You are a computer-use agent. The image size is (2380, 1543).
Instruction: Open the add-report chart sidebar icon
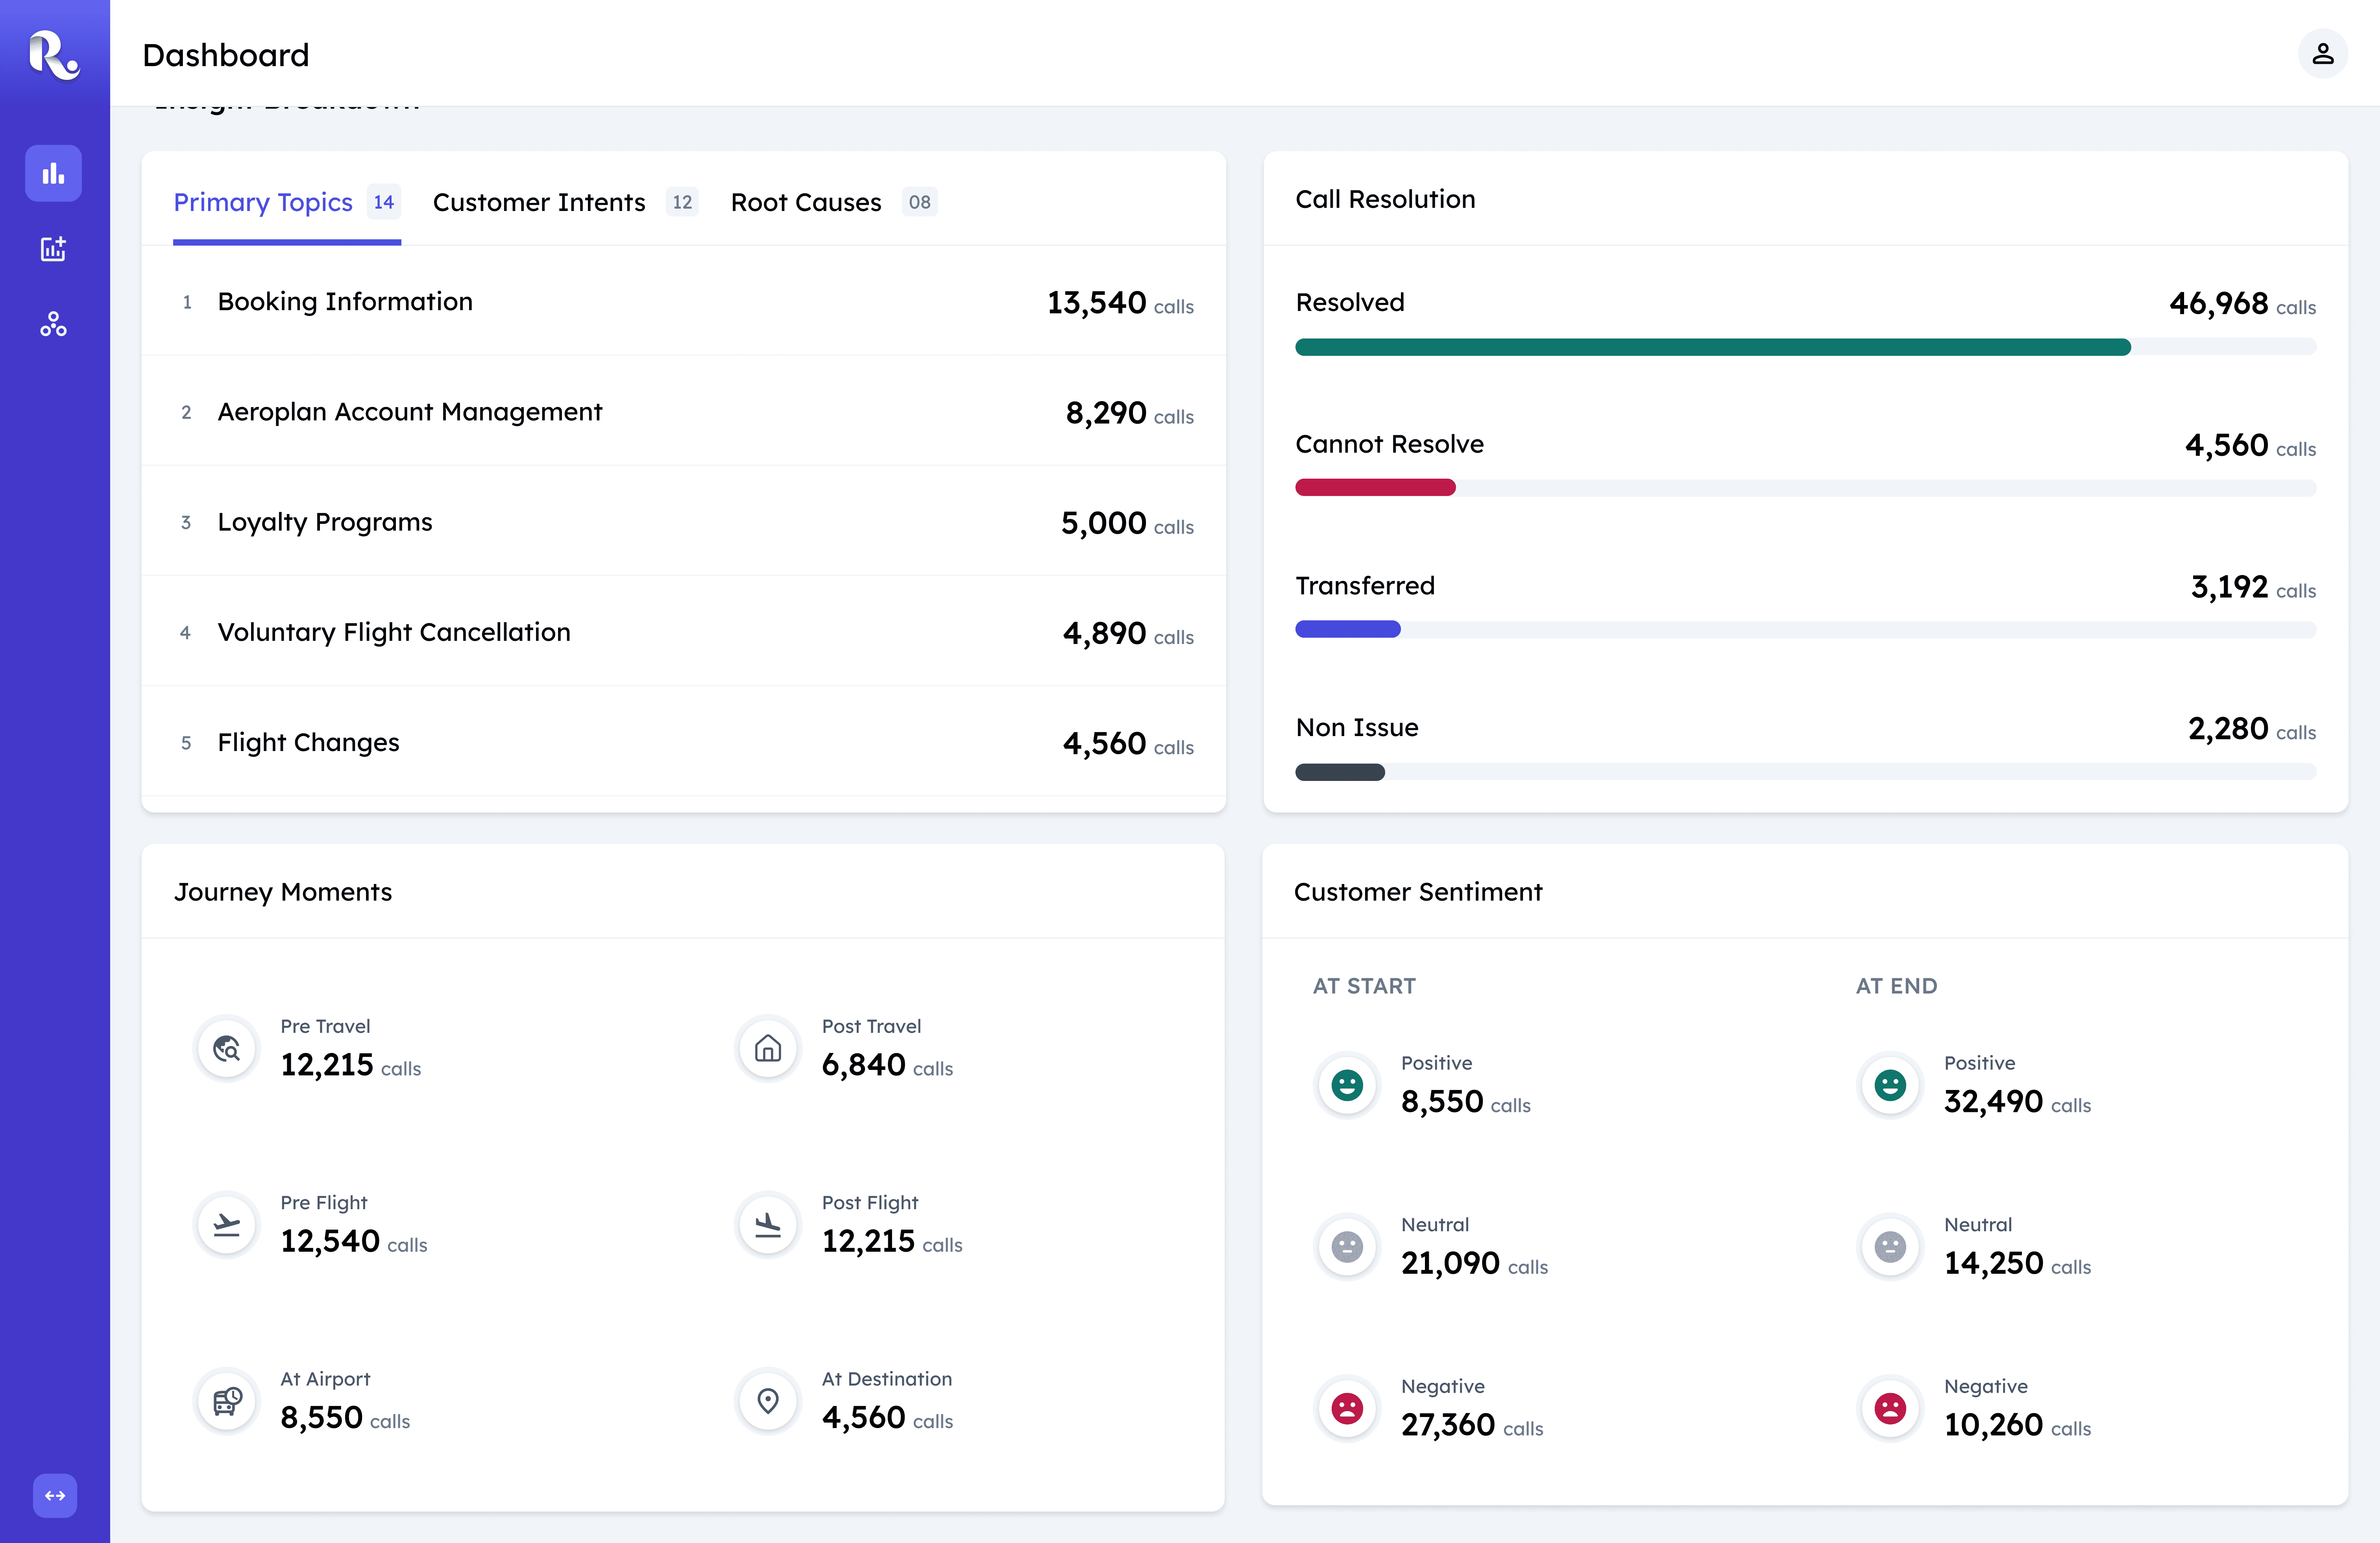click(x=54, y=249)
